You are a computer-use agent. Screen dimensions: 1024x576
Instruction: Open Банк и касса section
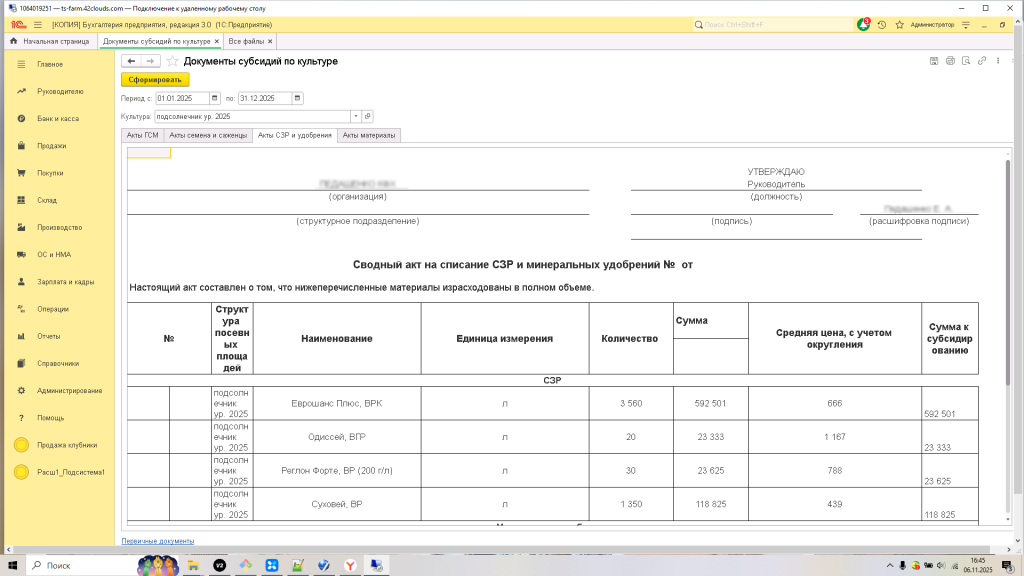click(57, 119)
